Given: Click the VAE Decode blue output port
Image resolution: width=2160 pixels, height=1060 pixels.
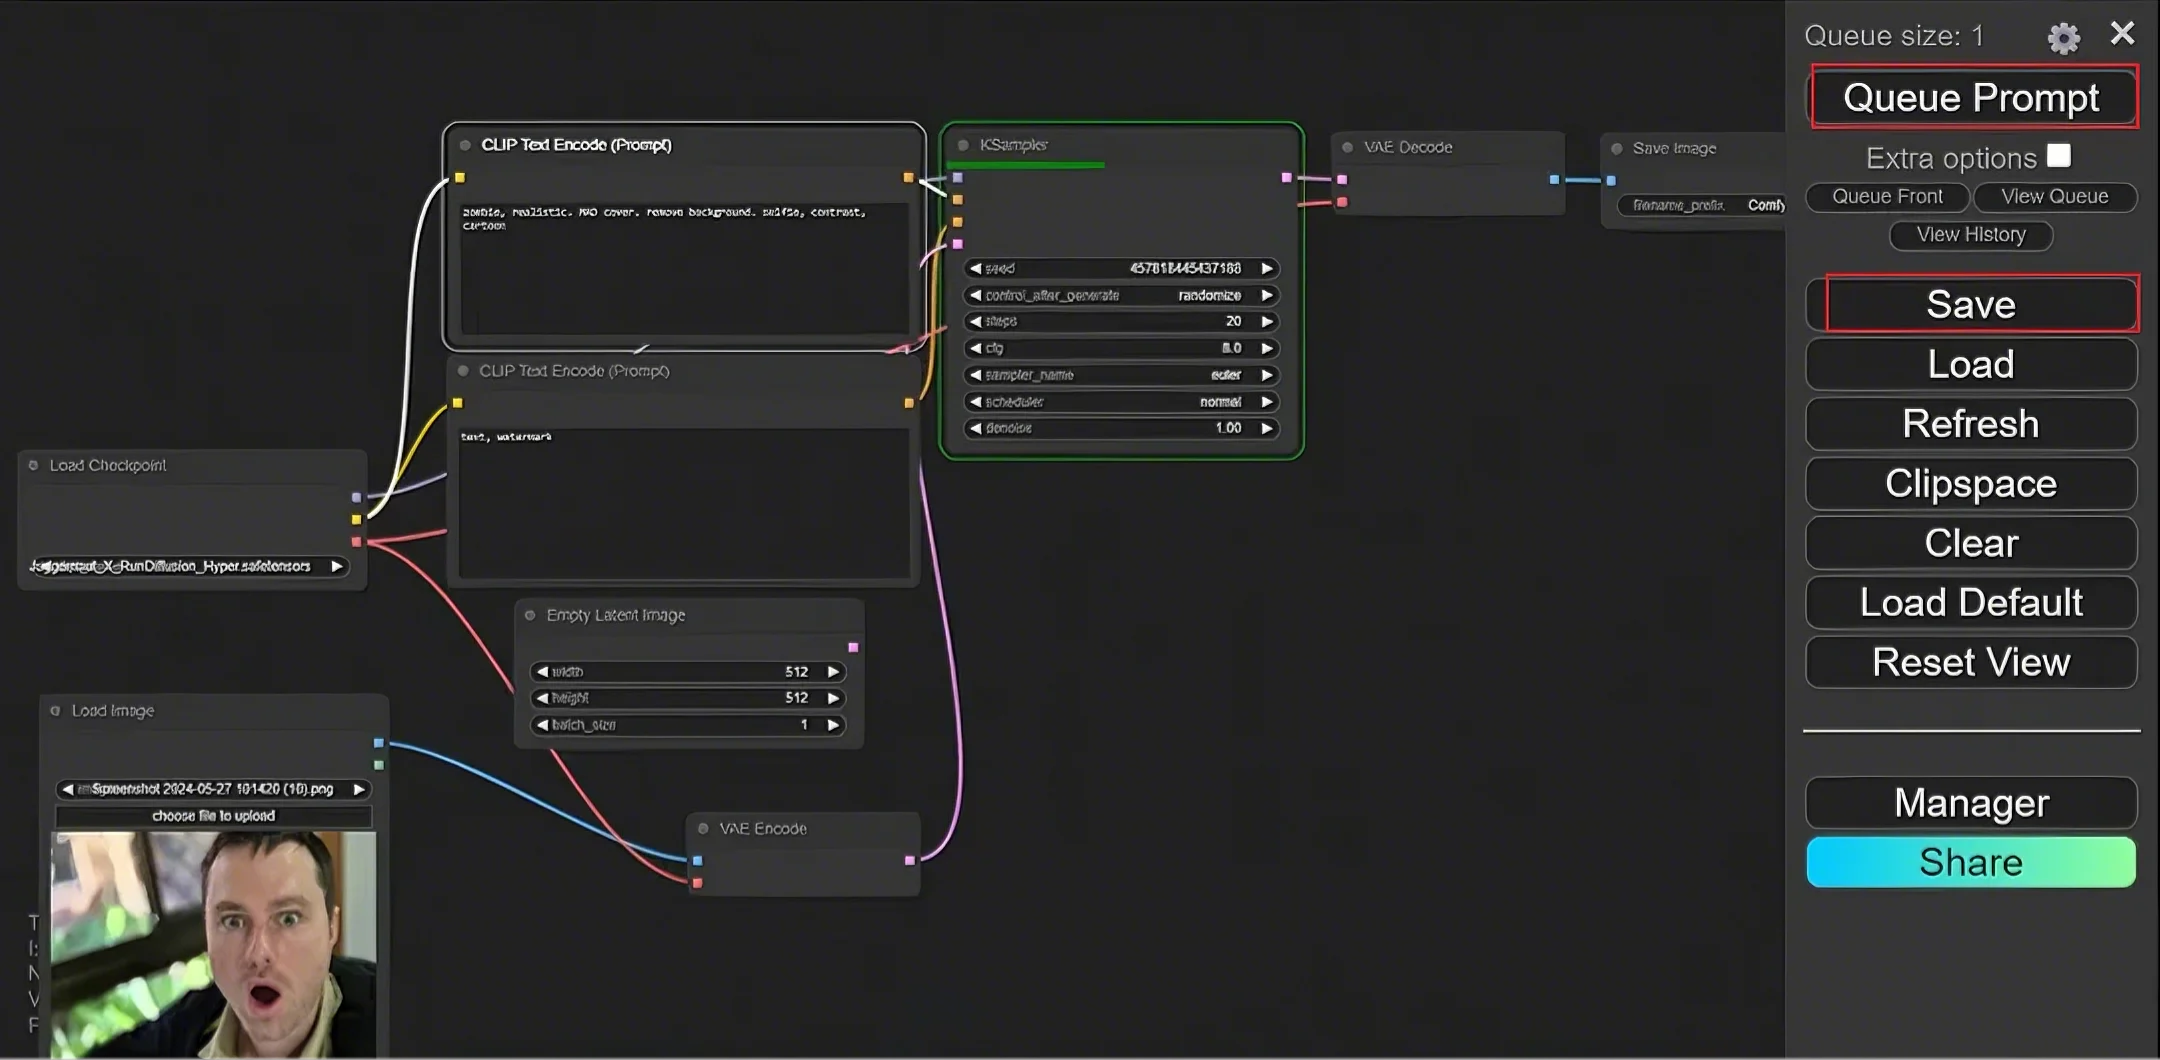Looking at the screenshot, I should [x=1554, y=180].
